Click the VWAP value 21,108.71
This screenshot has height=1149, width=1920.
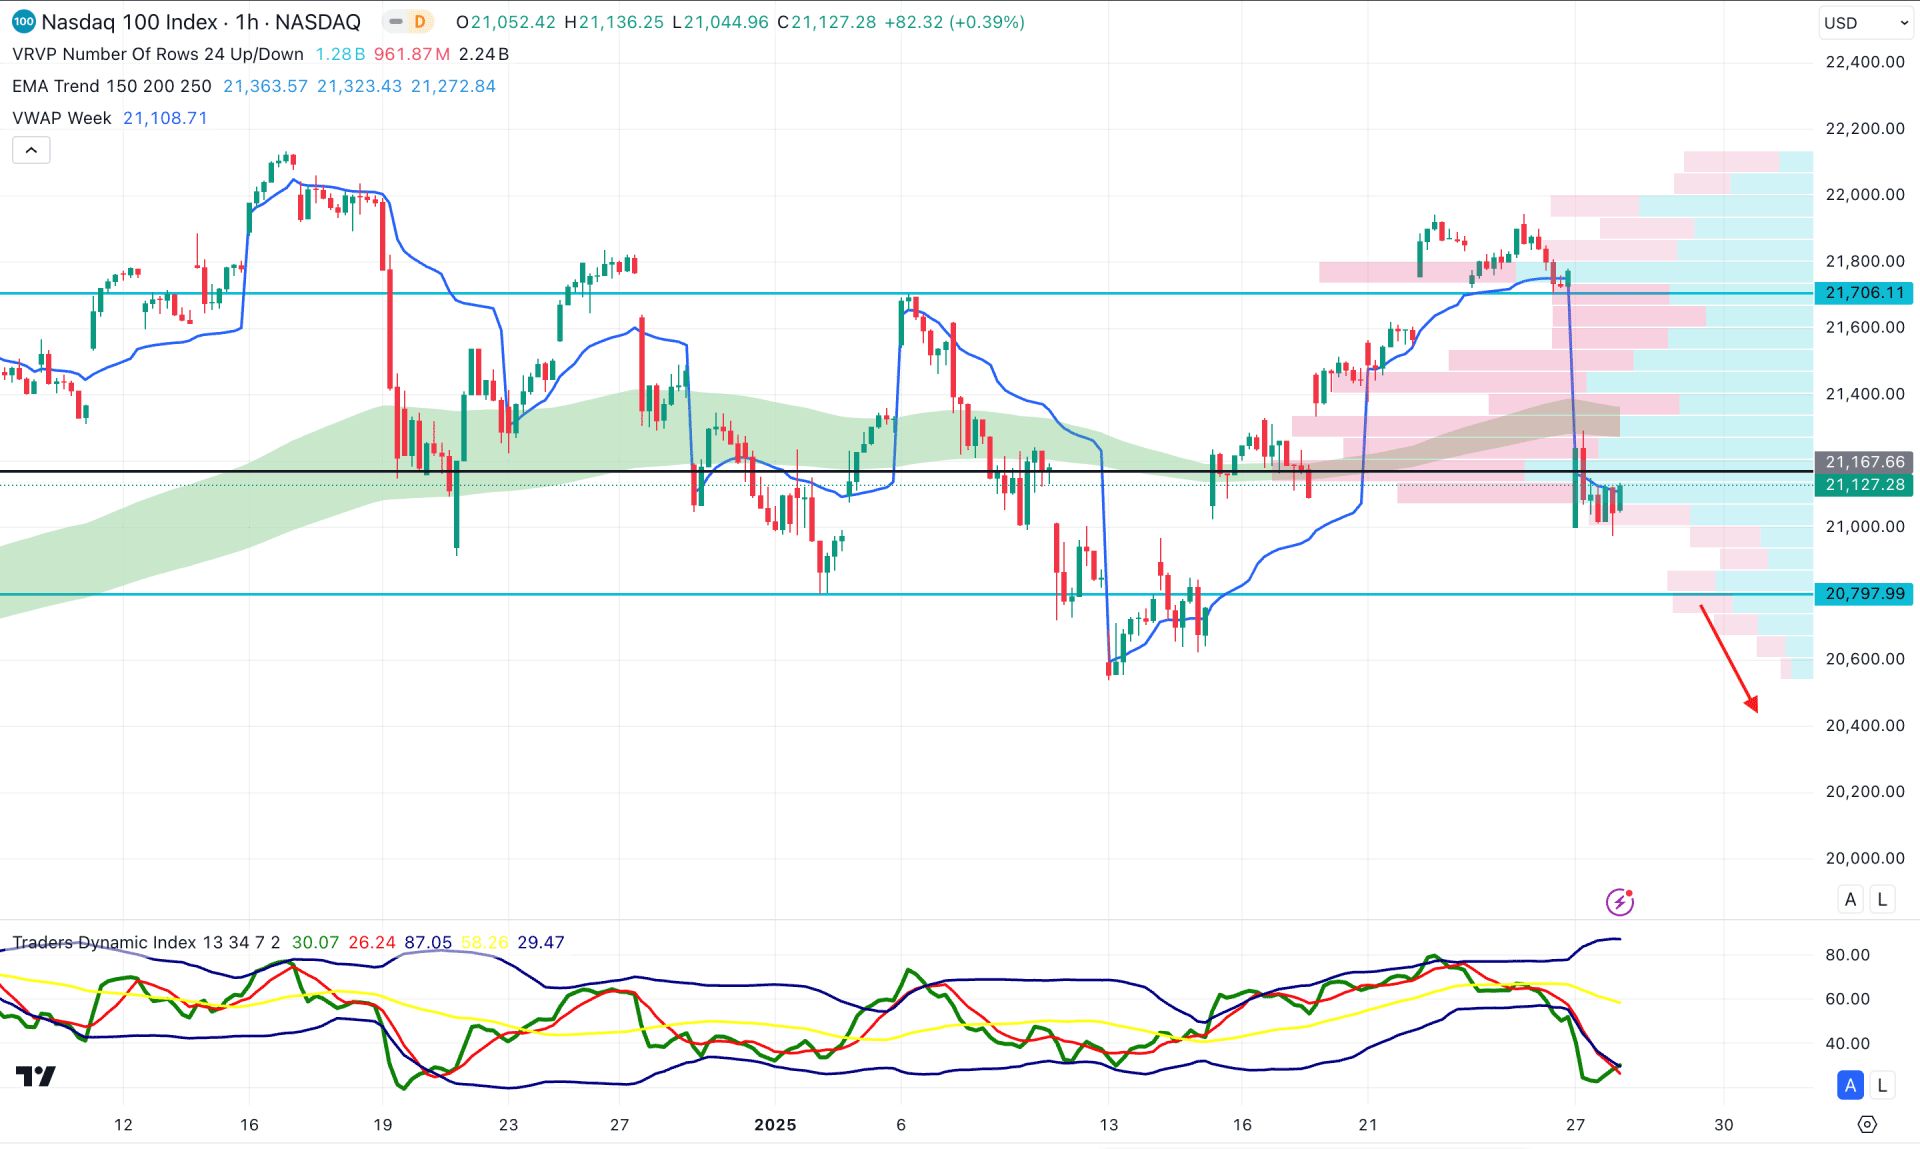(x=165, y=118)
